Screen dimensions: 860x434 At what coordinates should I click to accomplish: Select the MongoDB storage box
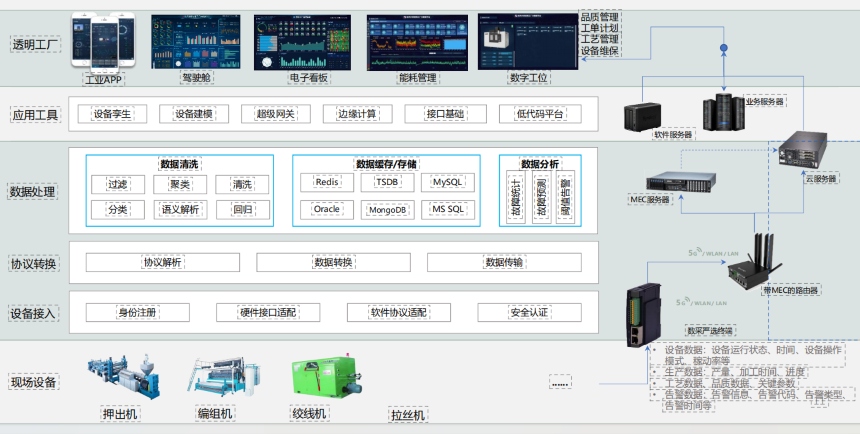pyautogui.click(x=387, y=210)
